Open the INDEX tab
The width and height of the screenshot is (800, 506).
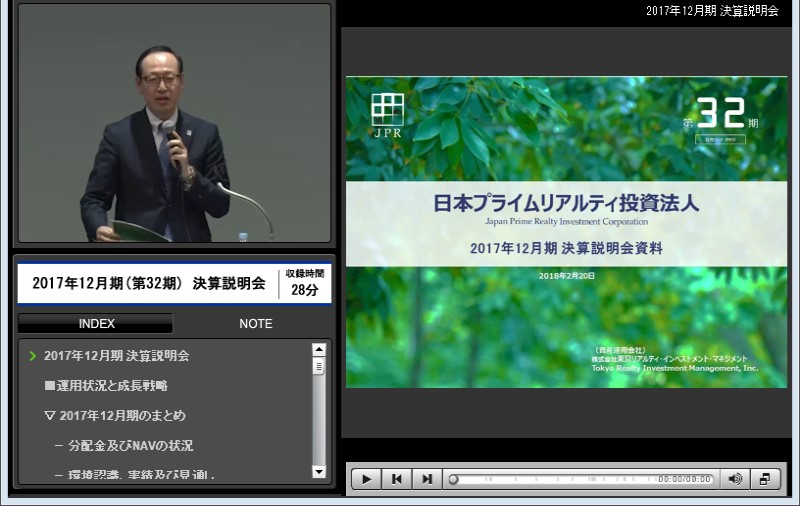(96, 323)
